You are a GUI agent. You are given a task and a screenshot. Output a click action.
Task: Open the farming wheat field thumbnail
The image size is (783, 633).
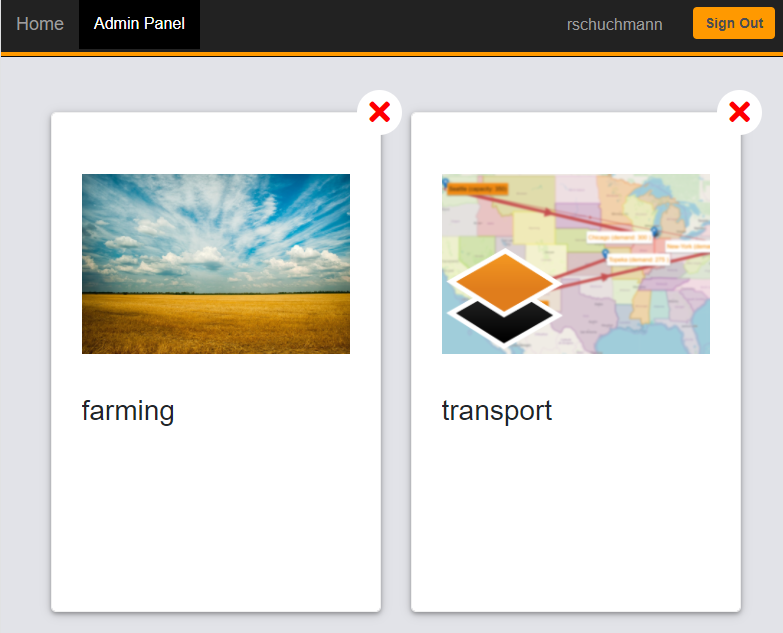coord(216,264)
